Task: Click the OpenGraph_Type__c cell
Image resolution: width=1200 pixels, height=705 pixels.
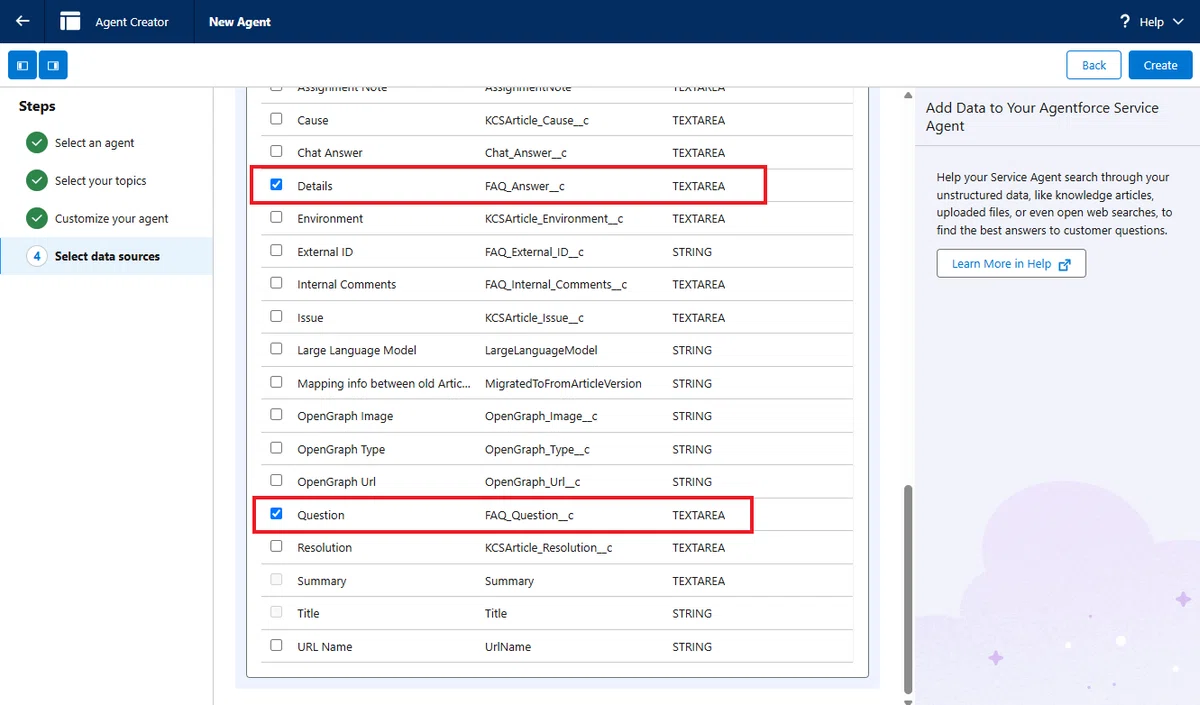Action: pos(538,450)
